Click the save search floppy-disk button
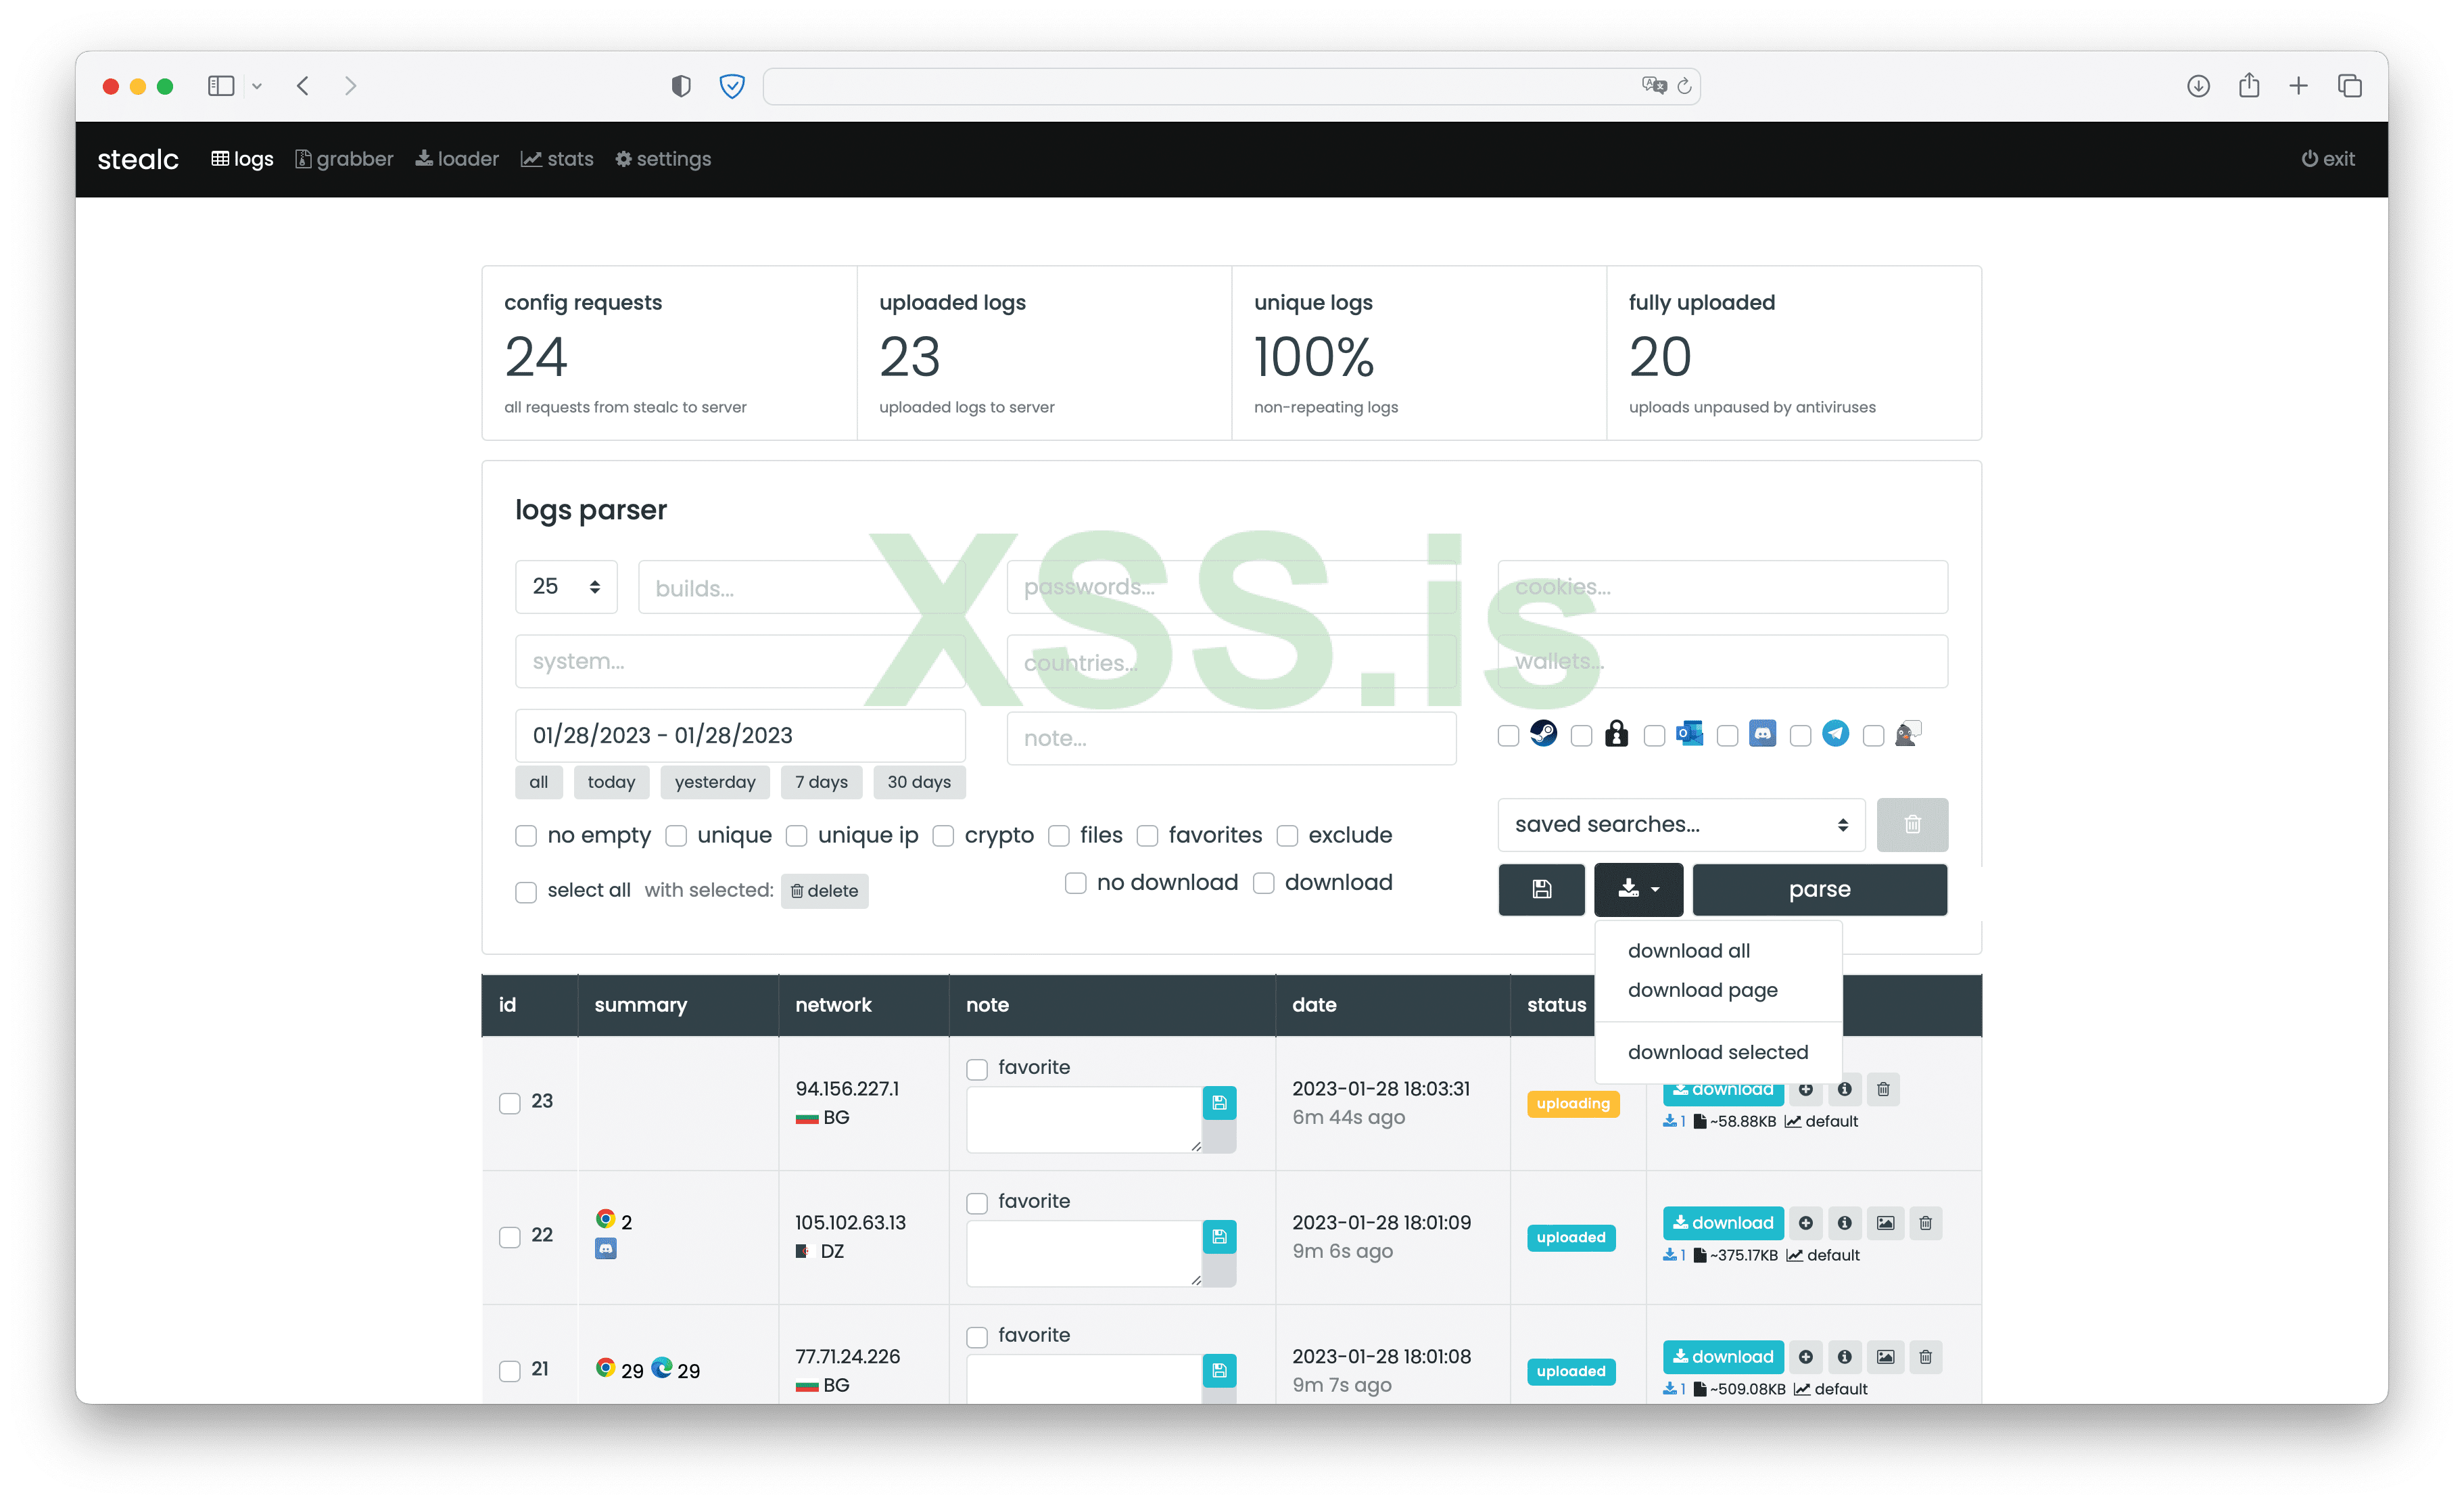The height and width of the screenshot is (1504, 2464). (1541, 889)
